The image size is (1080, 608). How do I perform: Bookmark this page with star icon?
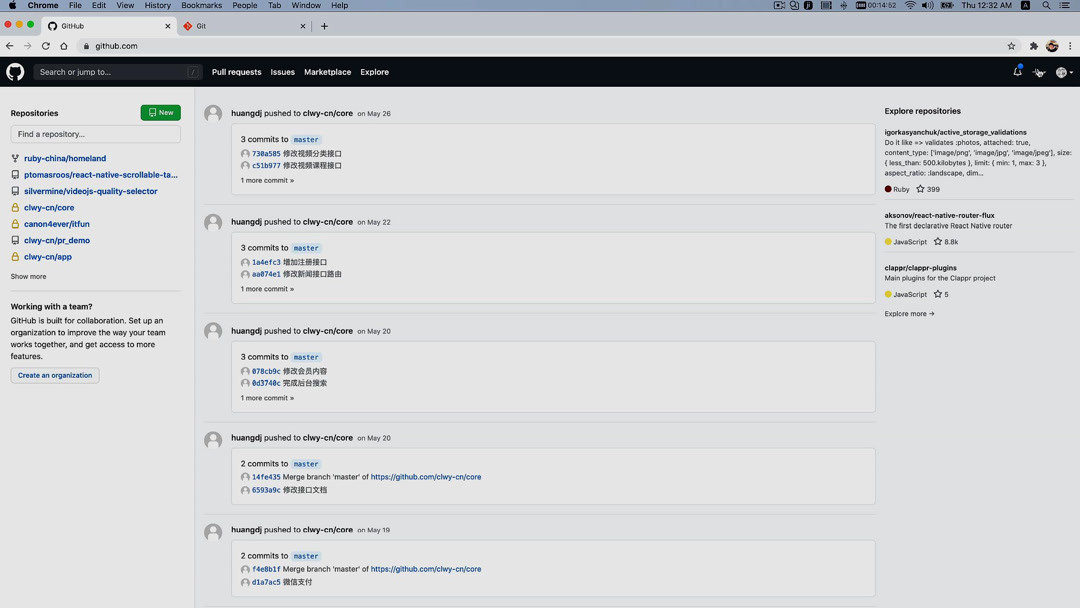[1011, 46]
